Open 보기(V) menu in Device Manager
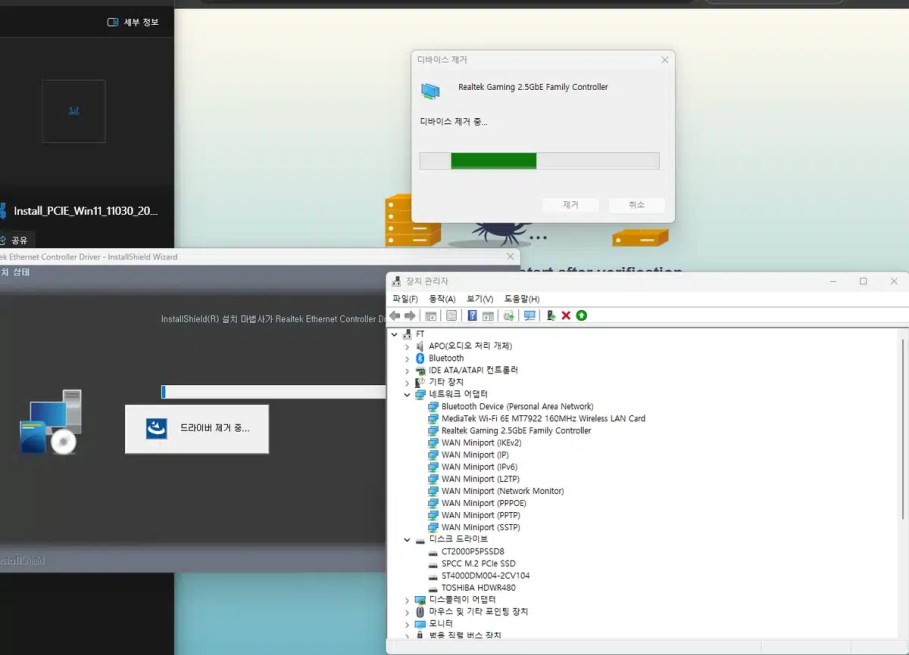The width and height of the screenshot is (909, 655). click(479, 299)
